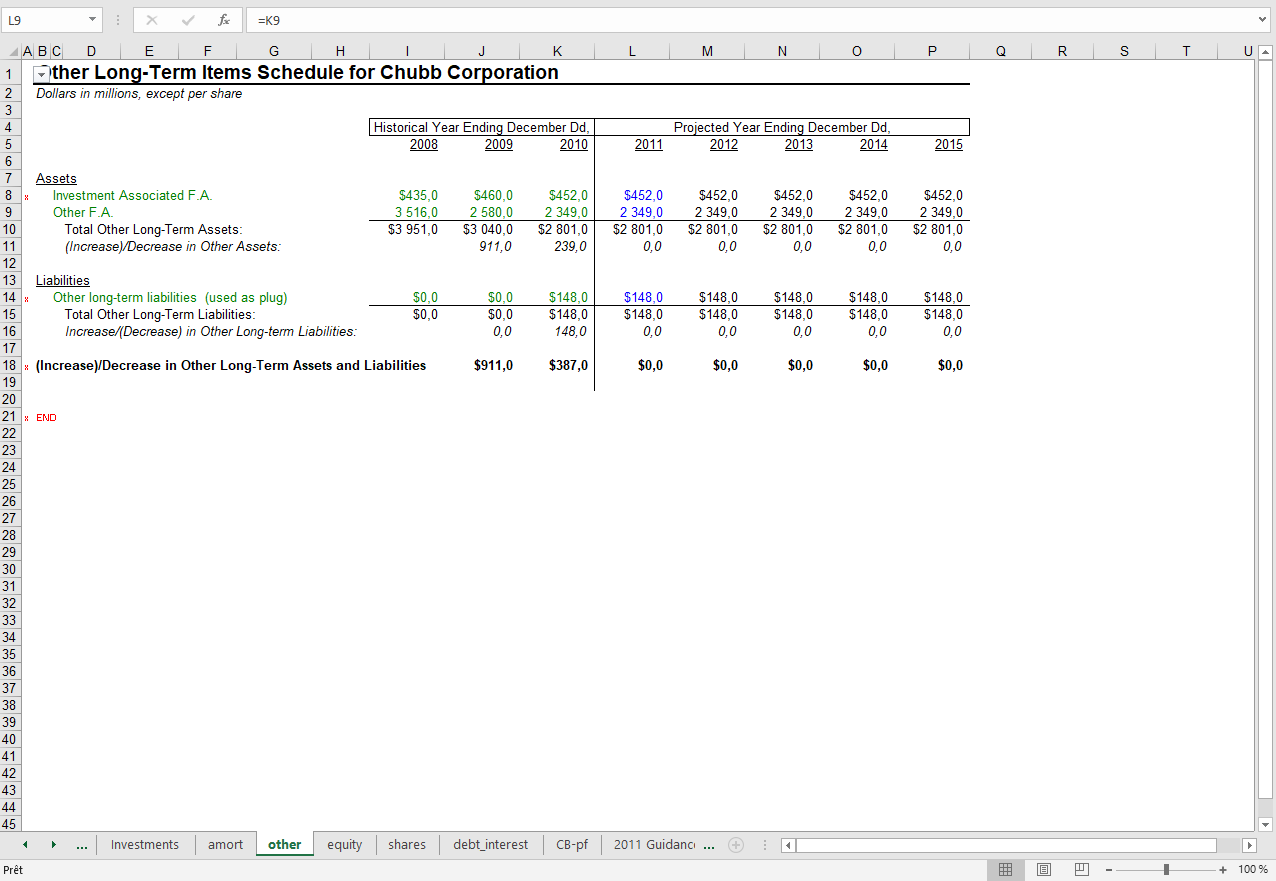Click Historical Year Ending December header
This screenshot has width=1276, height=881.
tap(482, 128)
